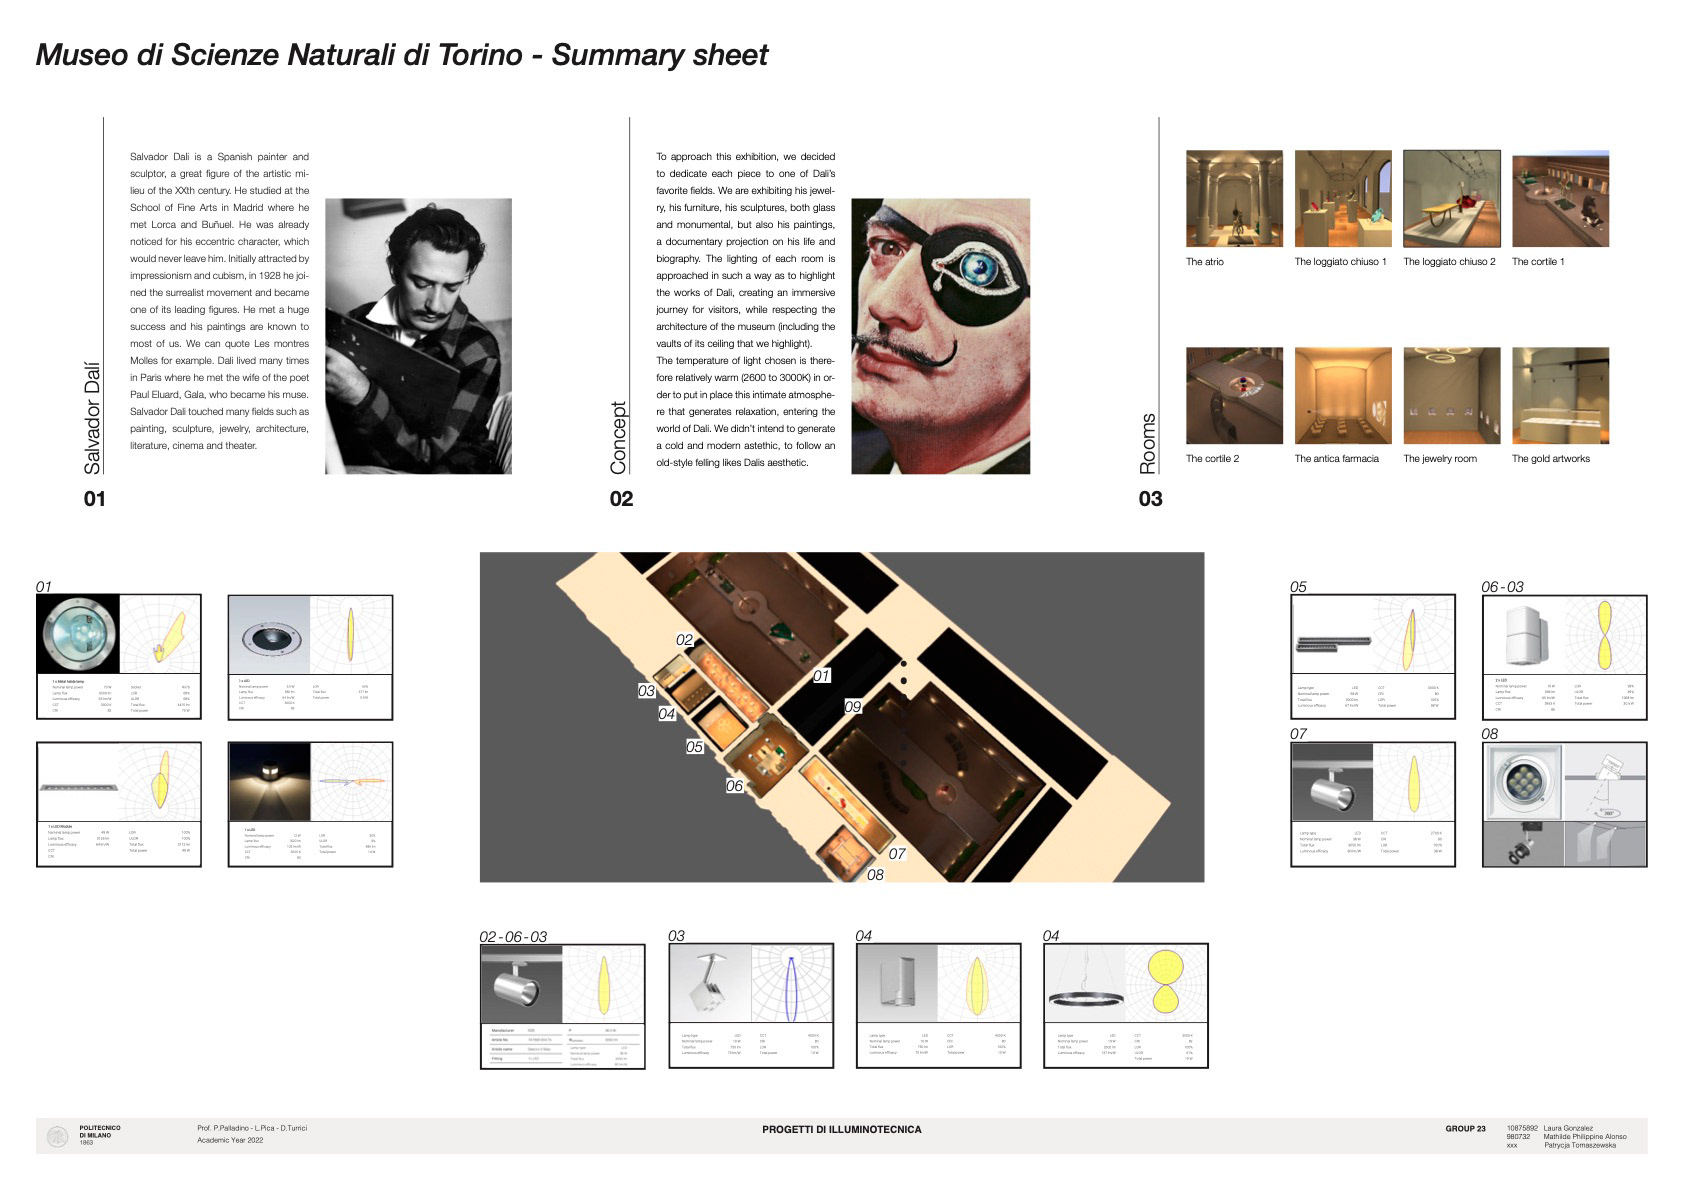Select the black-and-white Dalí portrait photo
Screen dimensions: 1683x1190
pos(418,336)
